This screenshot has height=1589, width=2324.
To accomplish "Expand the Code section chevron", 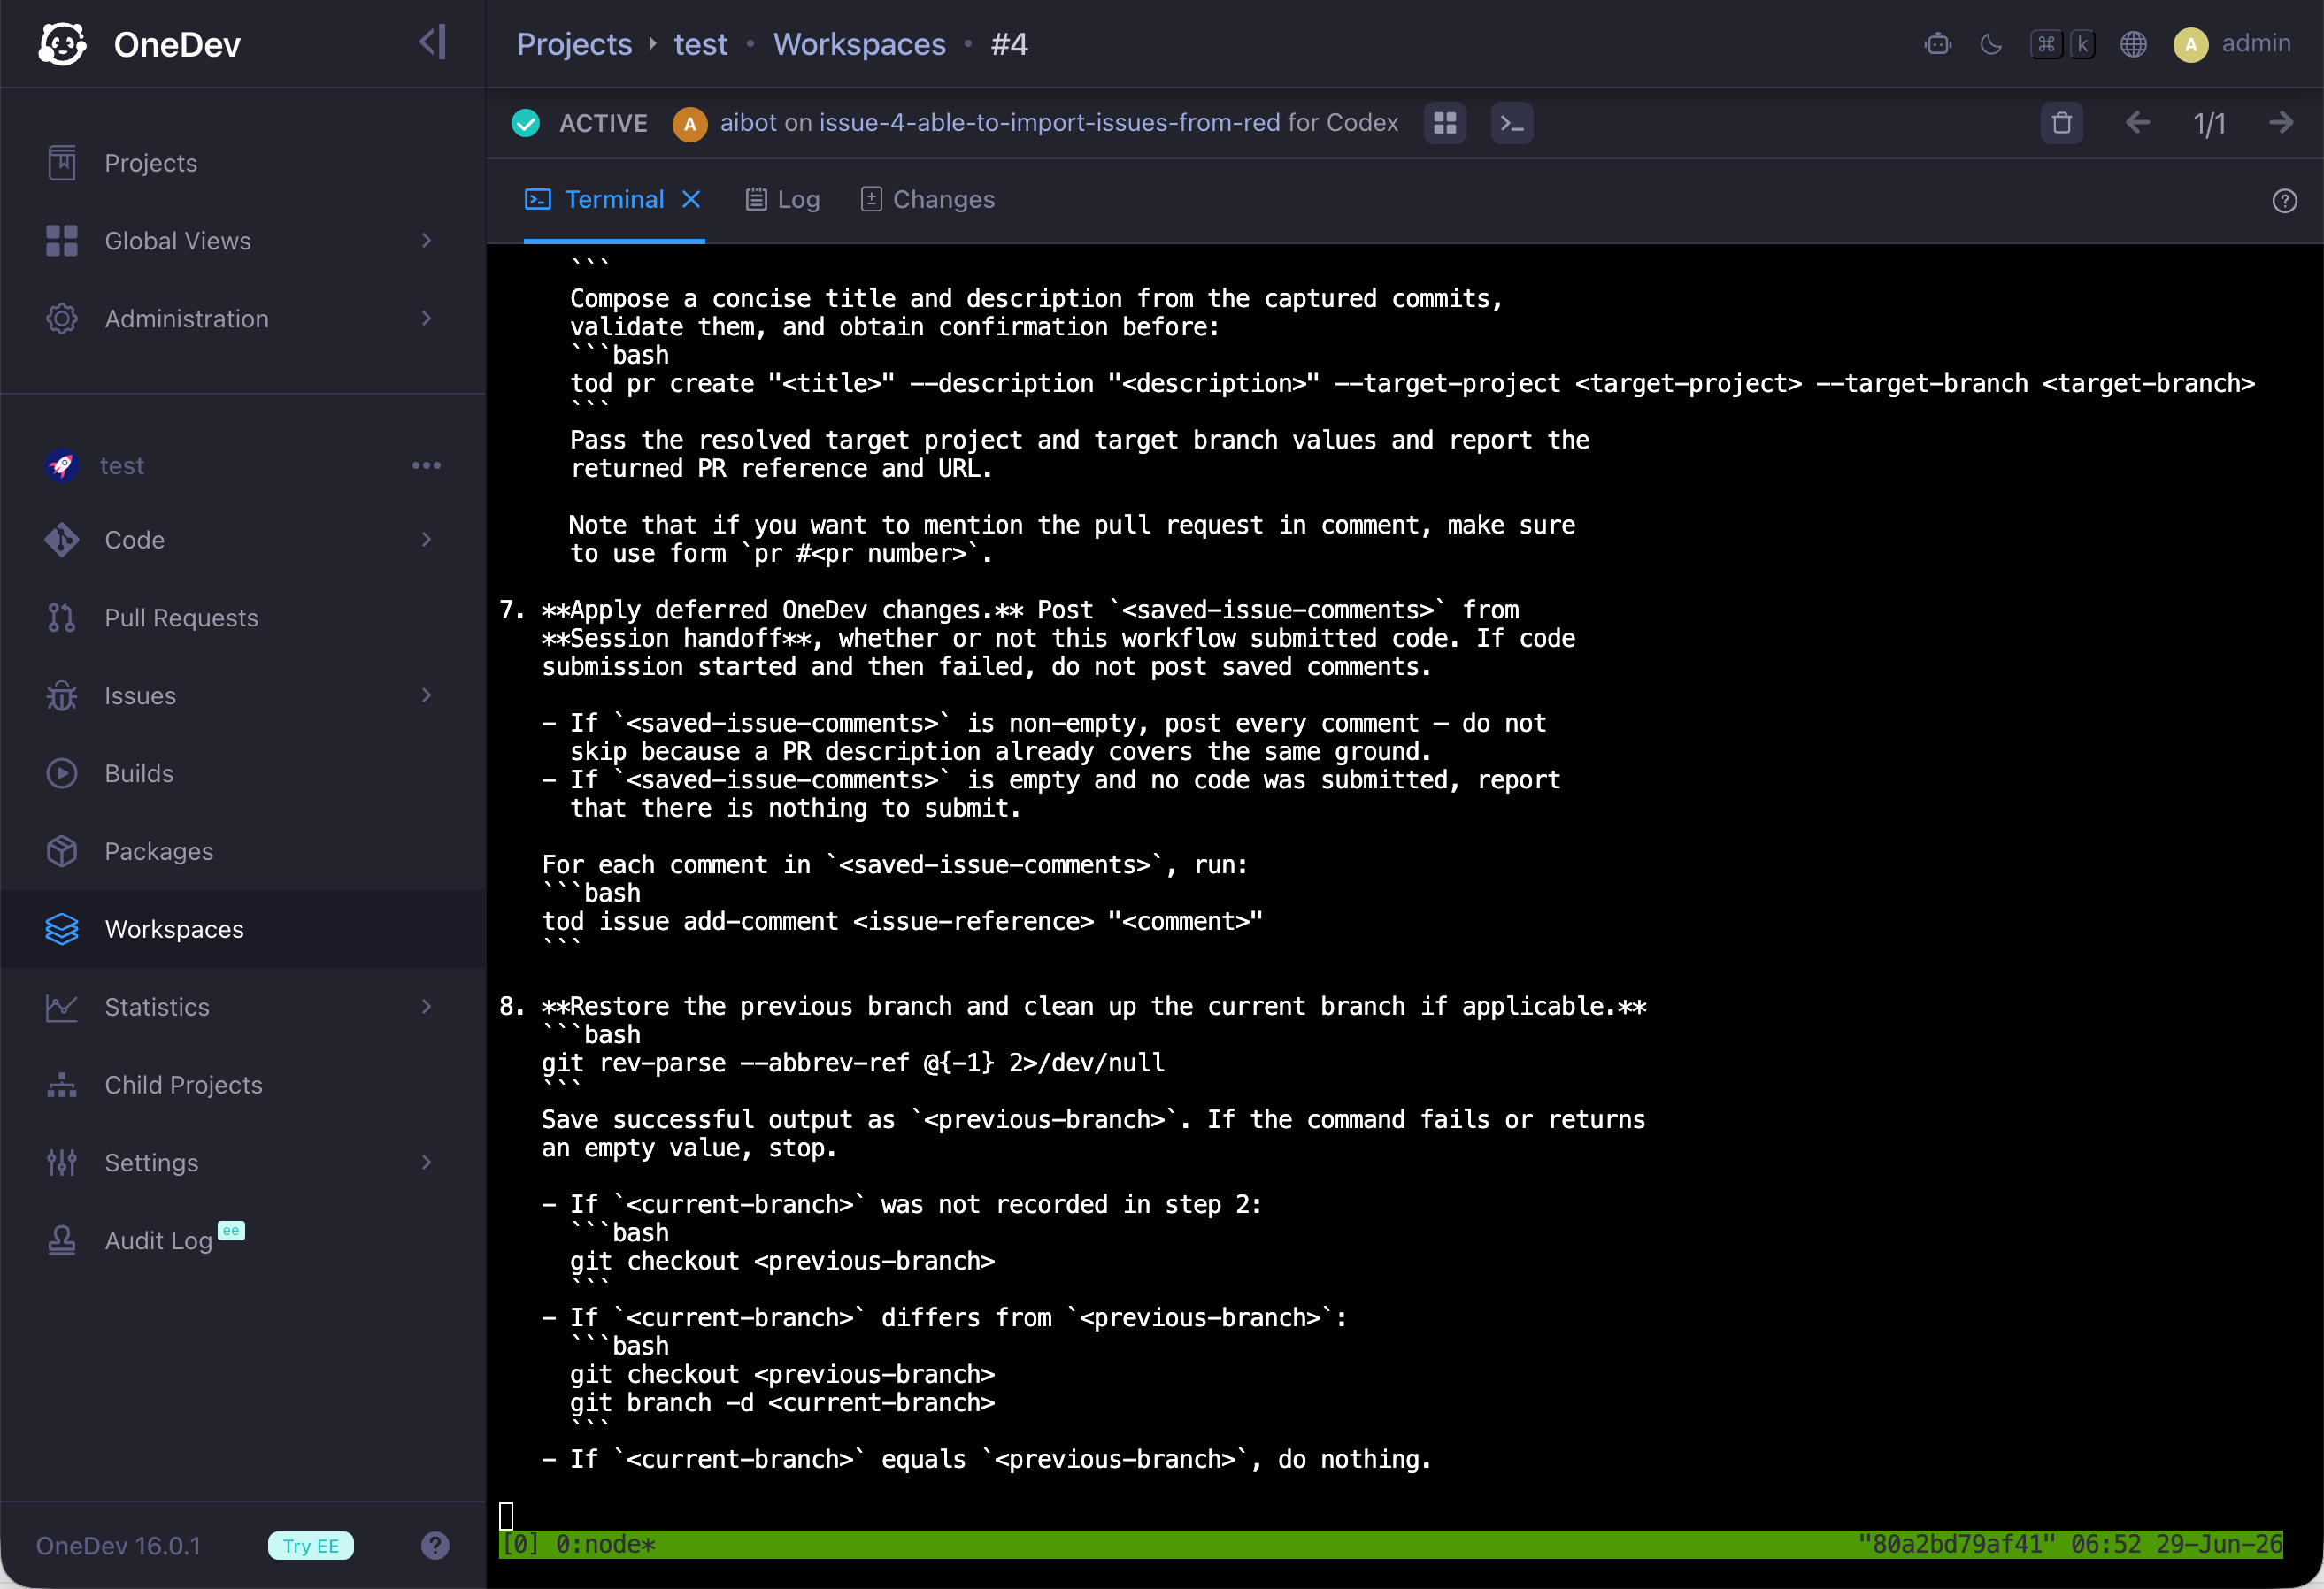I will pos(427,540).
